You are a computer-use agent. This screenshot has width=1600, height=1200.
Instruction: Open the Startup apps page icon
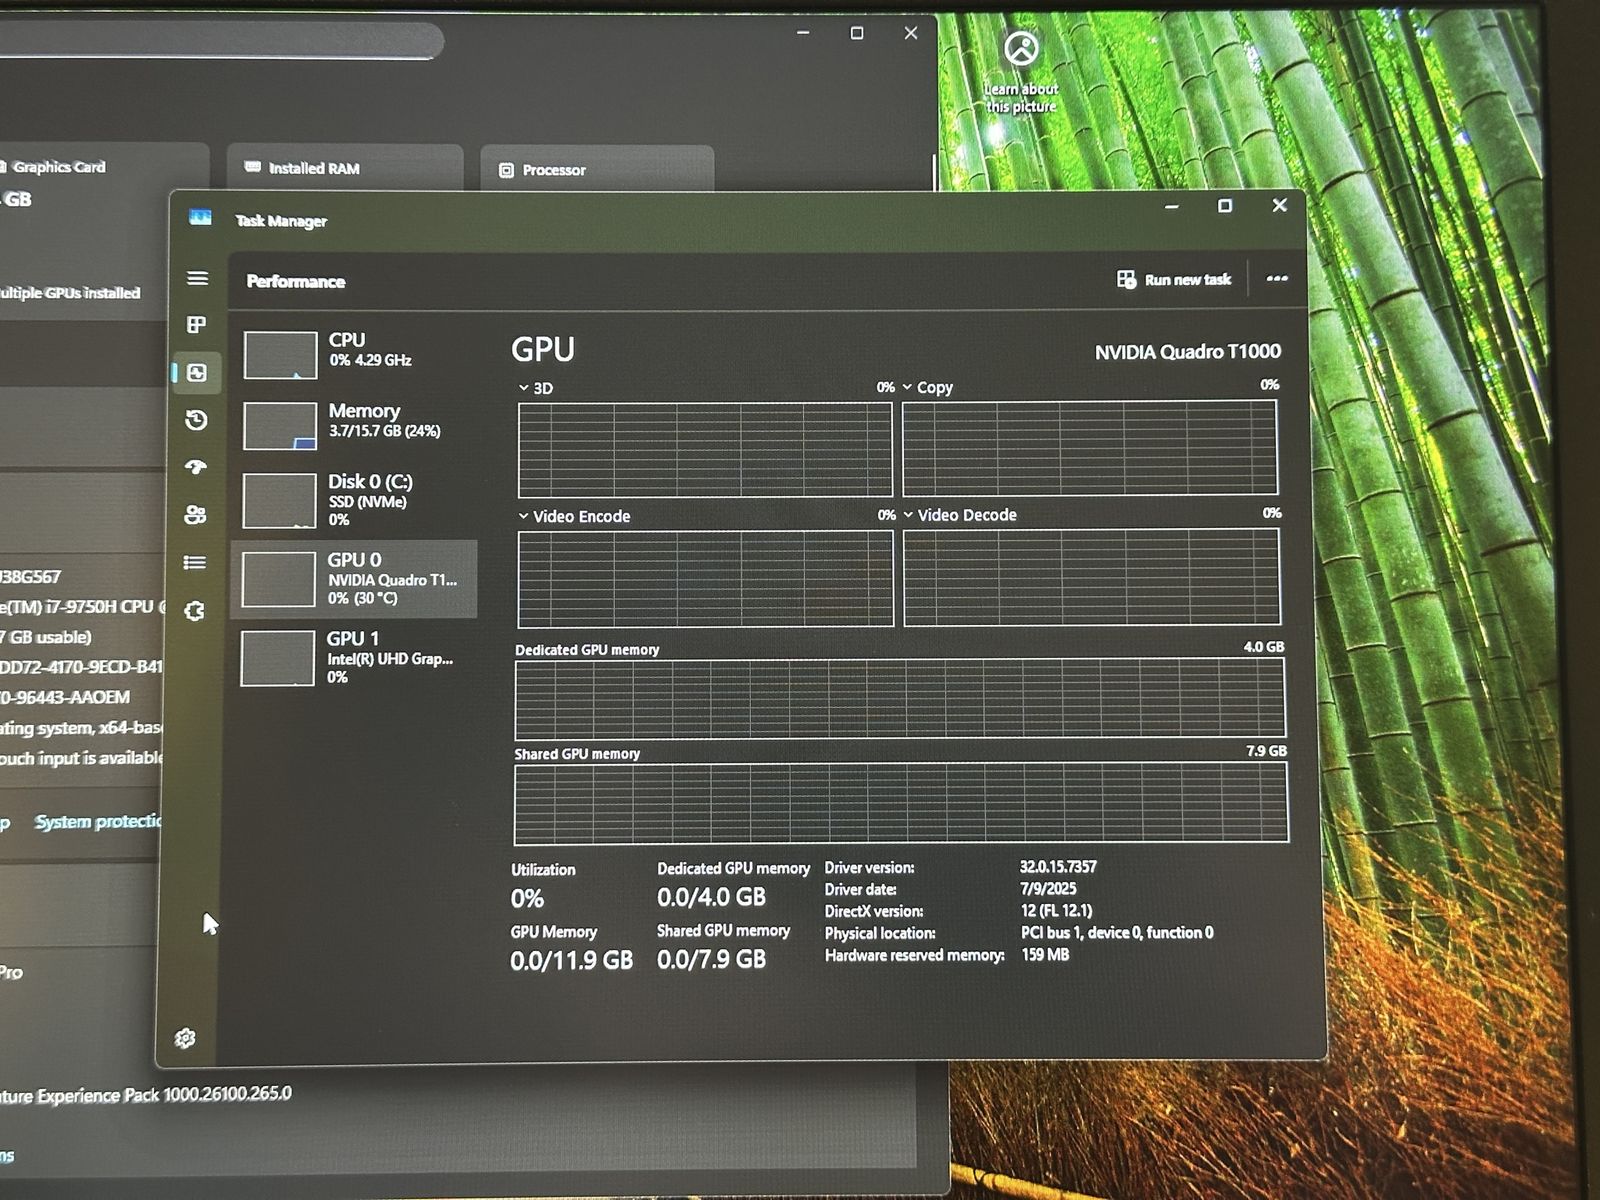196,467
